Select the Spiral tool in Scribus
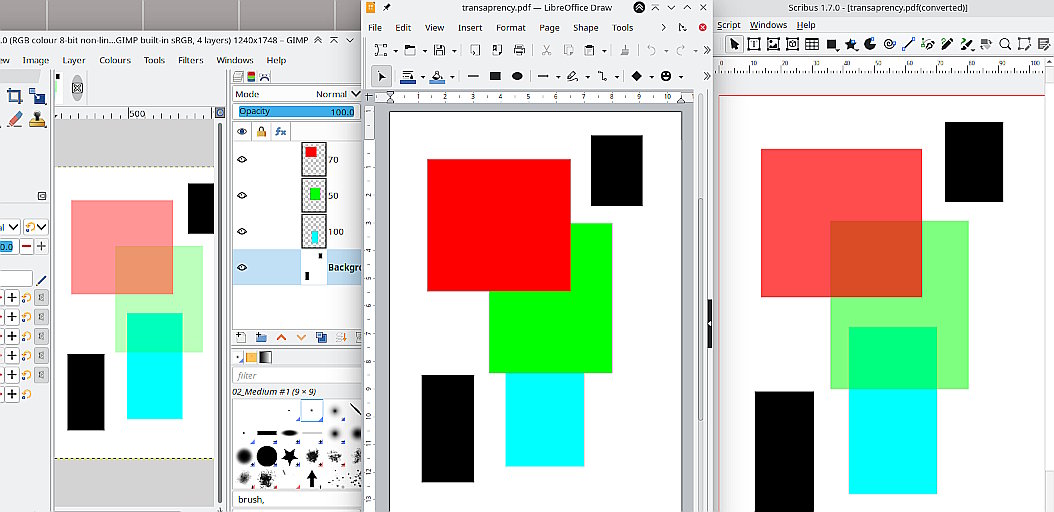 889,44
